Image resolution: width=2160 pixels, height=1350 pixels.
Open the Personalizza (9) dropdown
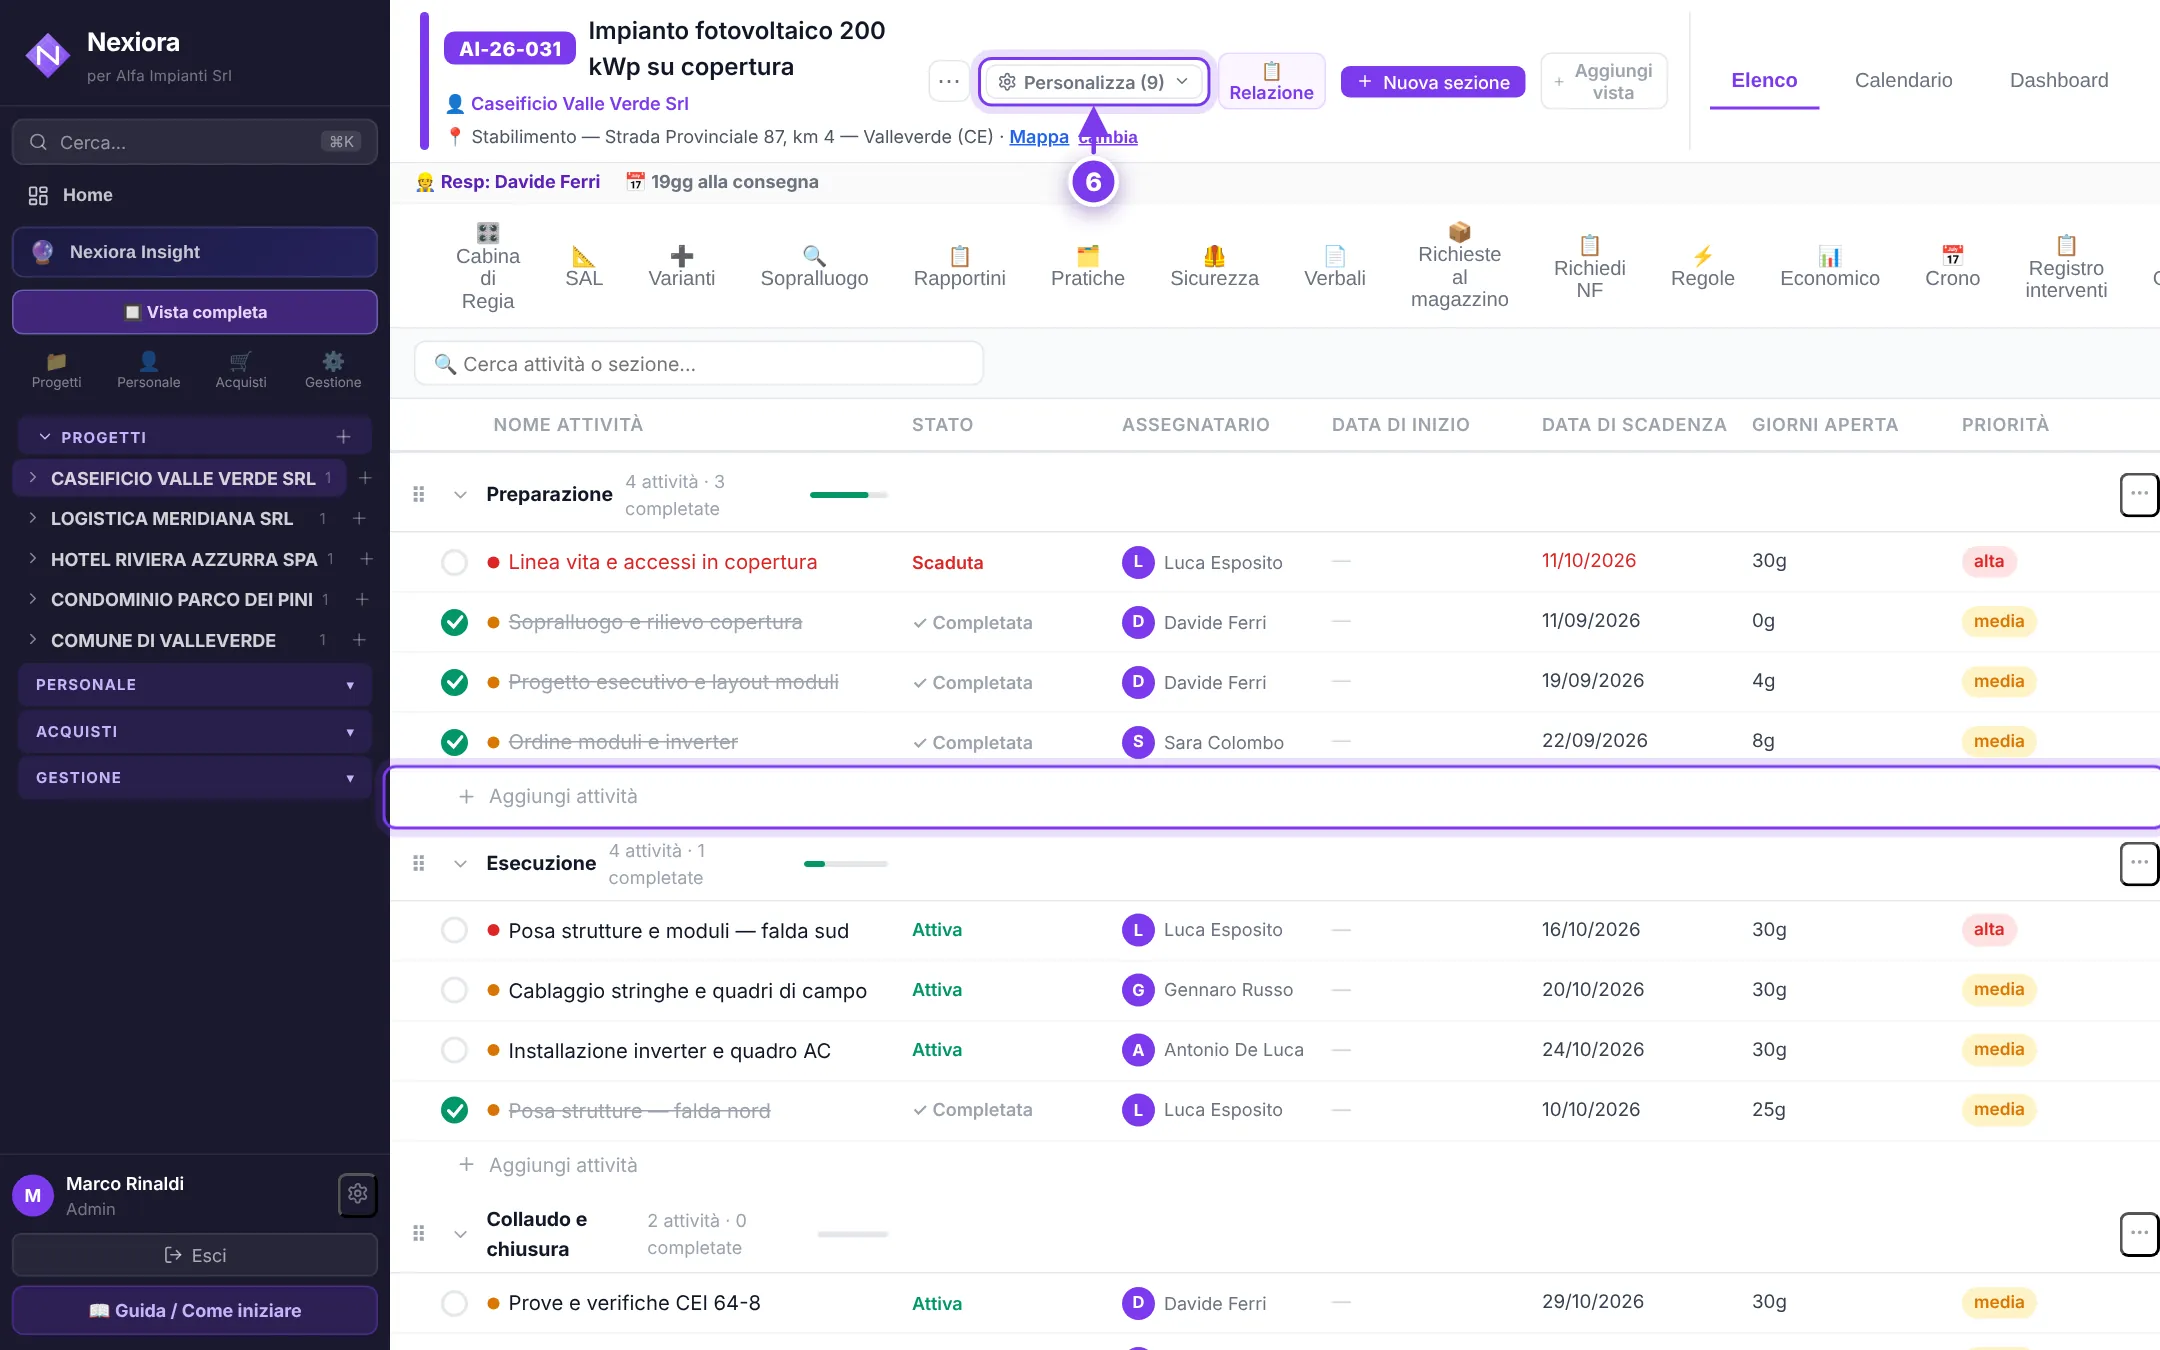point(1093,82)
